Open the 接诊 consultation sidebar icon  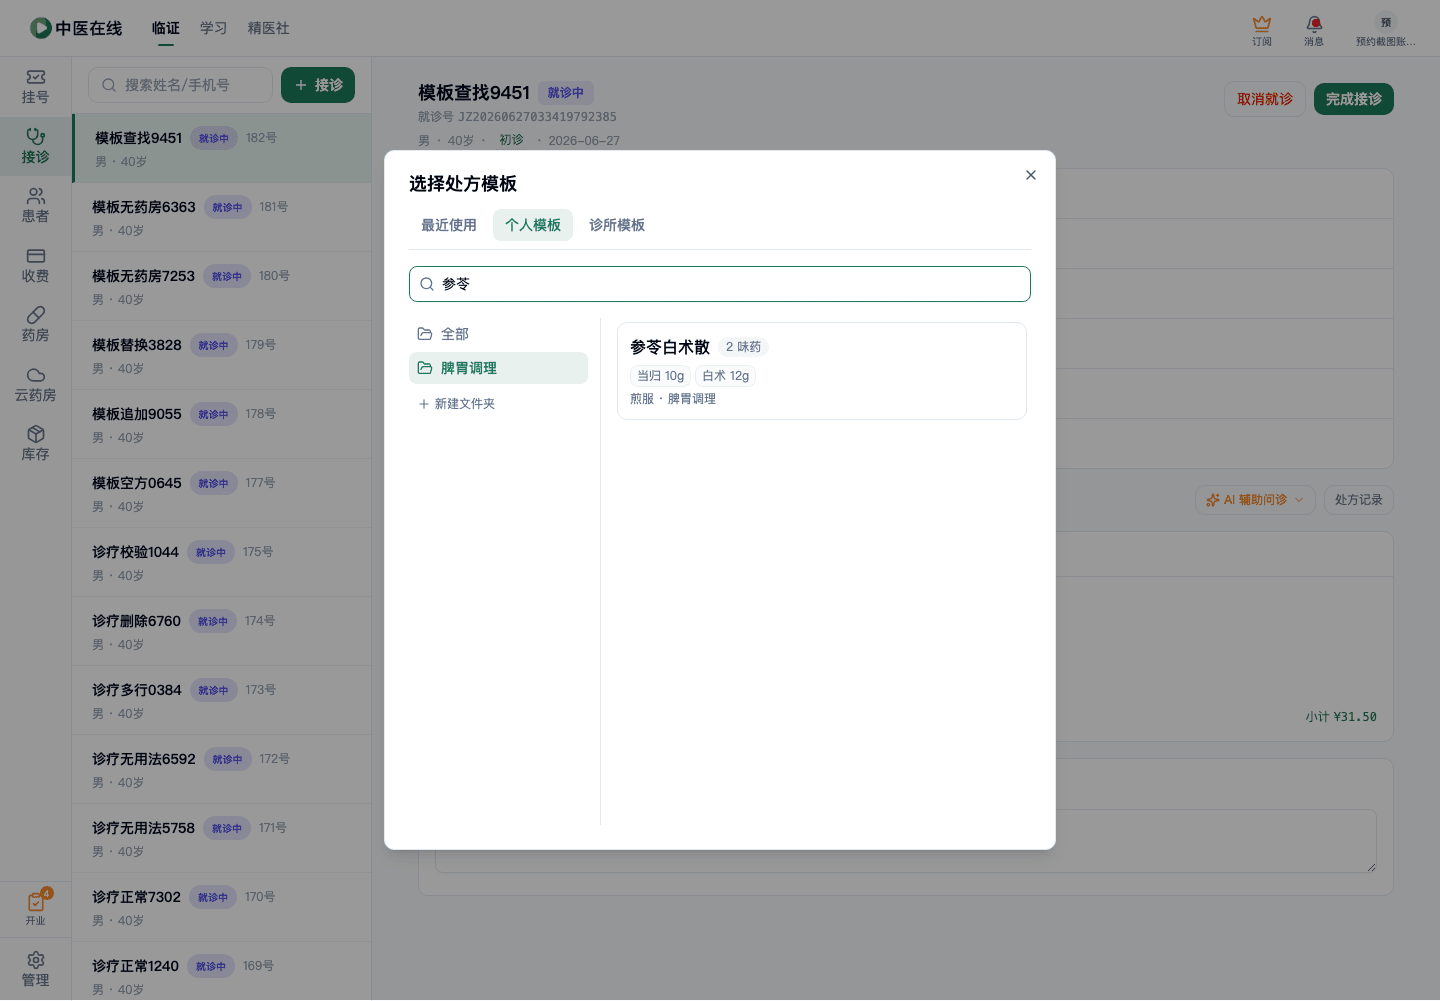(35, 147)
